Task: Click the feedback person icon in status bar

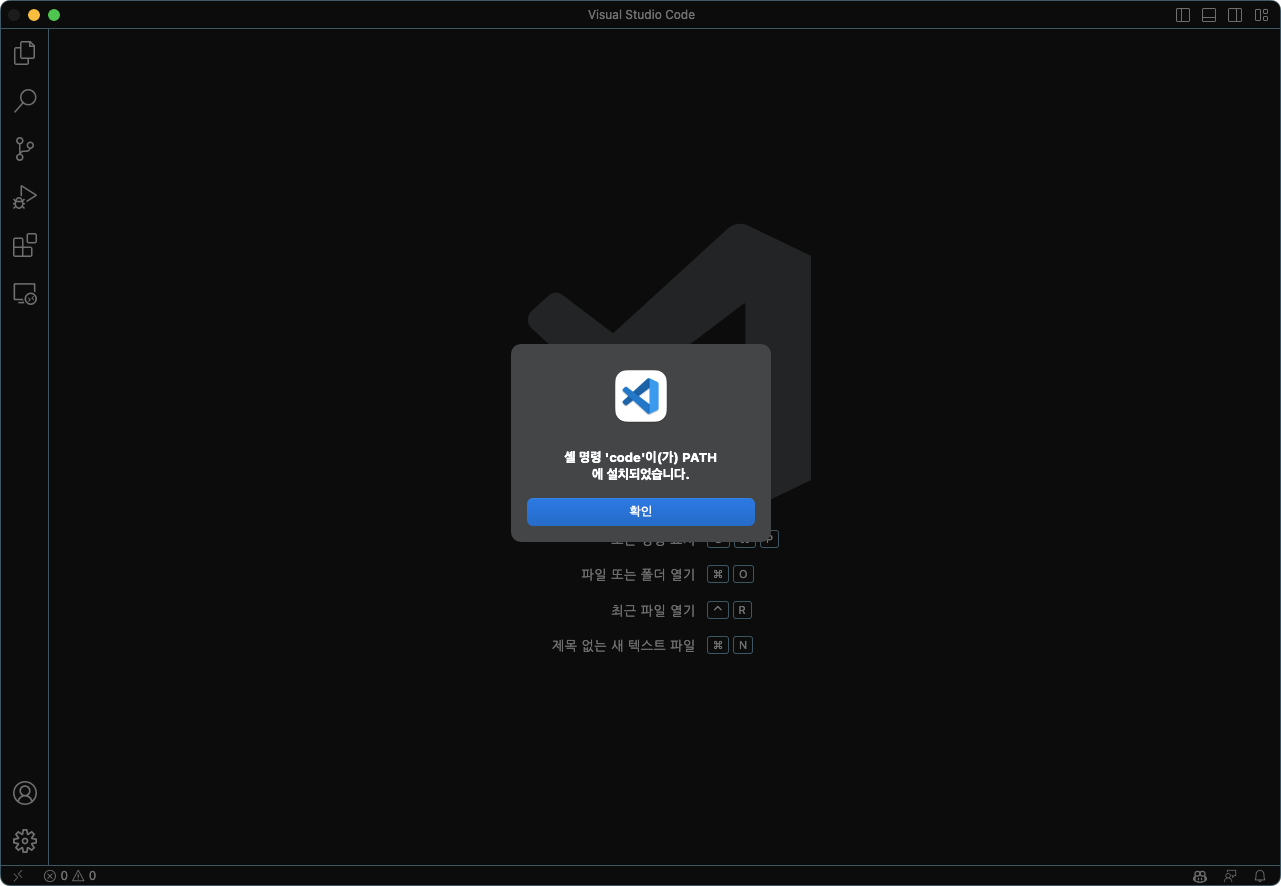Action: tap(1230, 876)
